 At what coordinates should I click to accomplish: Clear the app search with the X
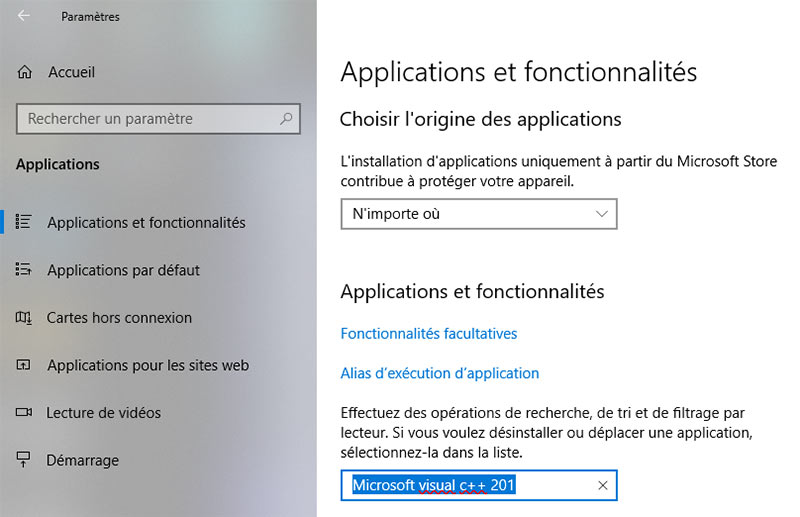click(x=602, y=486)
